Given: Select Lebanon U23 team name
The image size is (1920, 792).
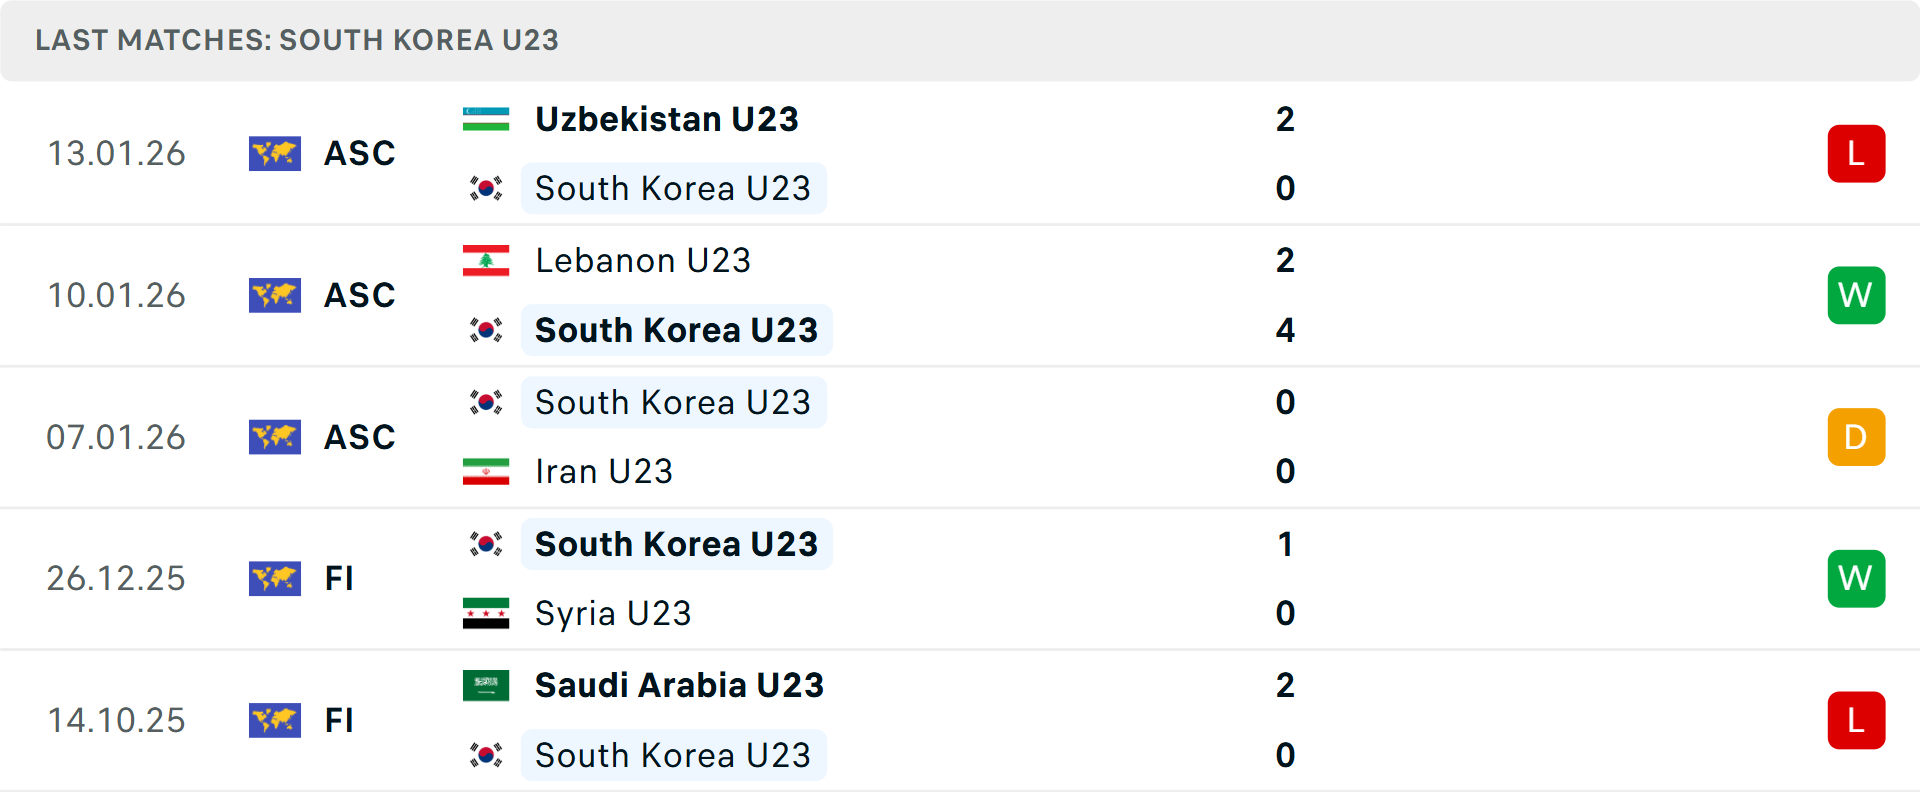Looking at the screenshot, I should 642,260.
